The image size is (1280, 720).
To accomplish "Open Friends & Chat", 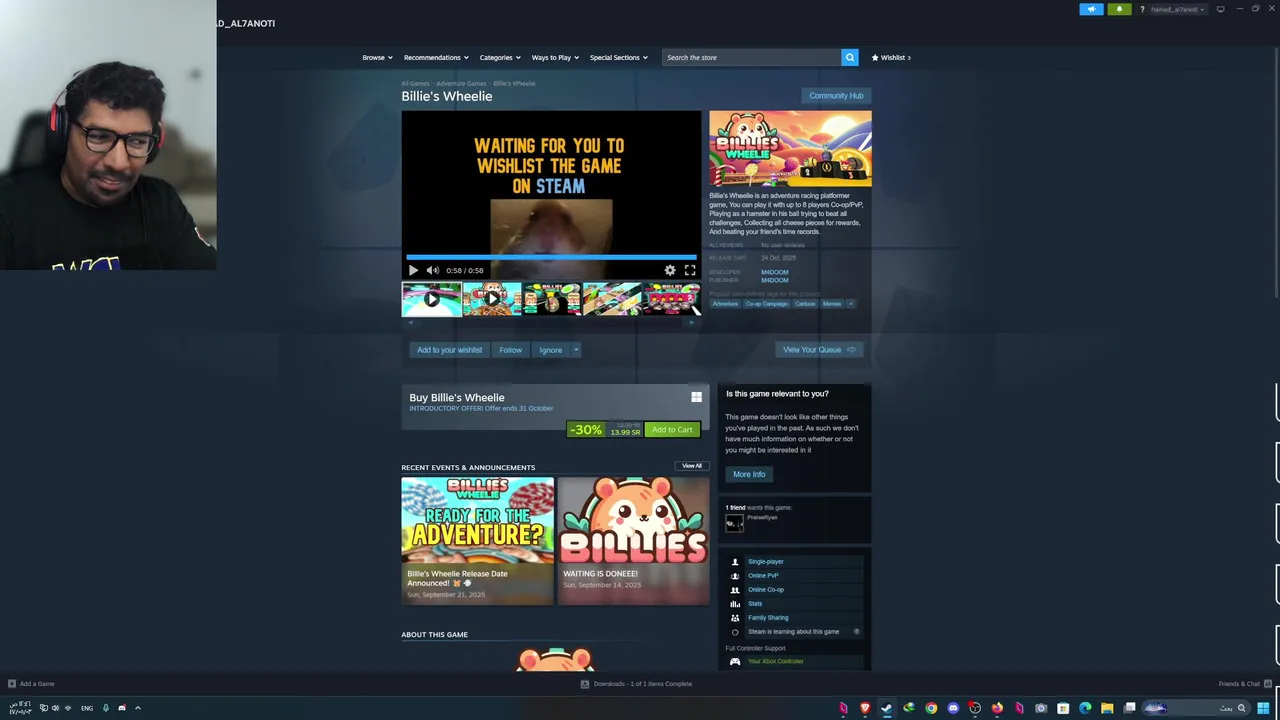I will click(x=1245, y=684).
